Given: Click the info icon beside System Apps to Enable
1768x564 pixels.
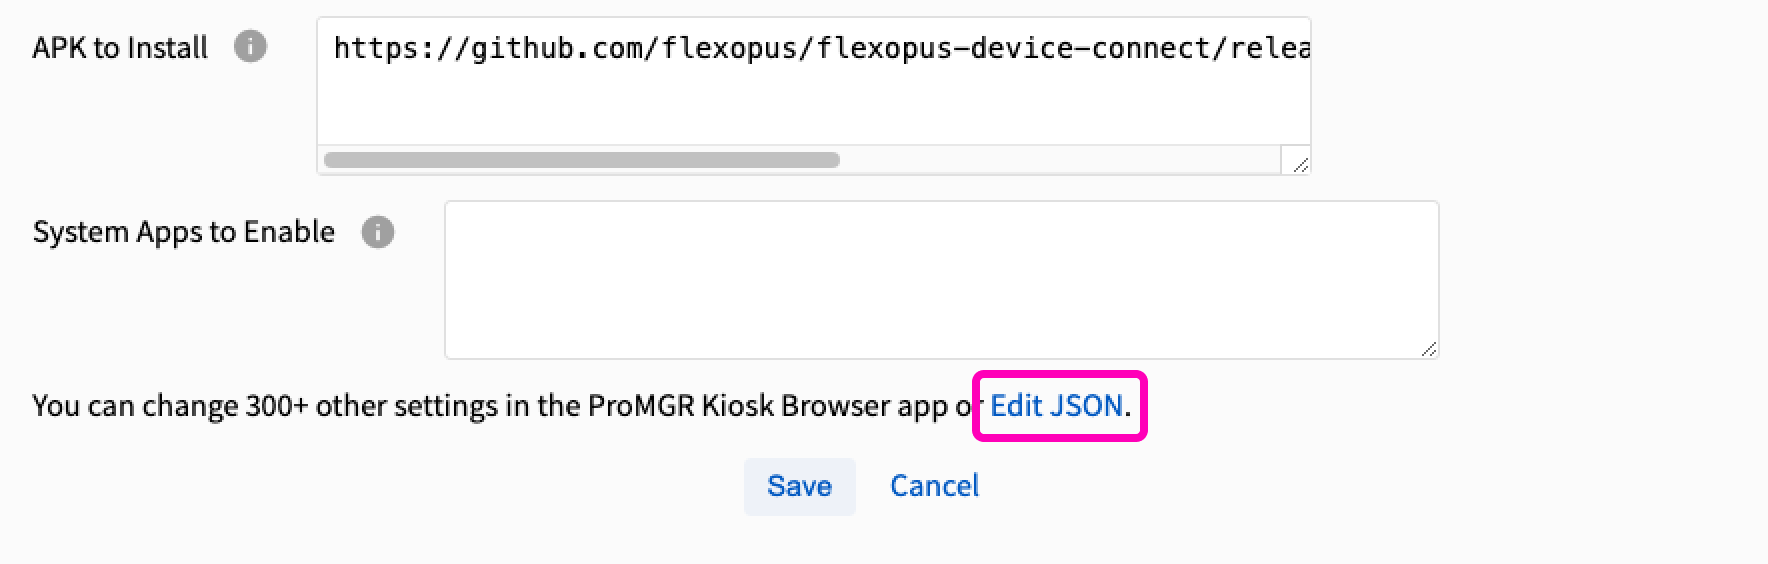Looking at the screenshot, I should coord(377,232).
